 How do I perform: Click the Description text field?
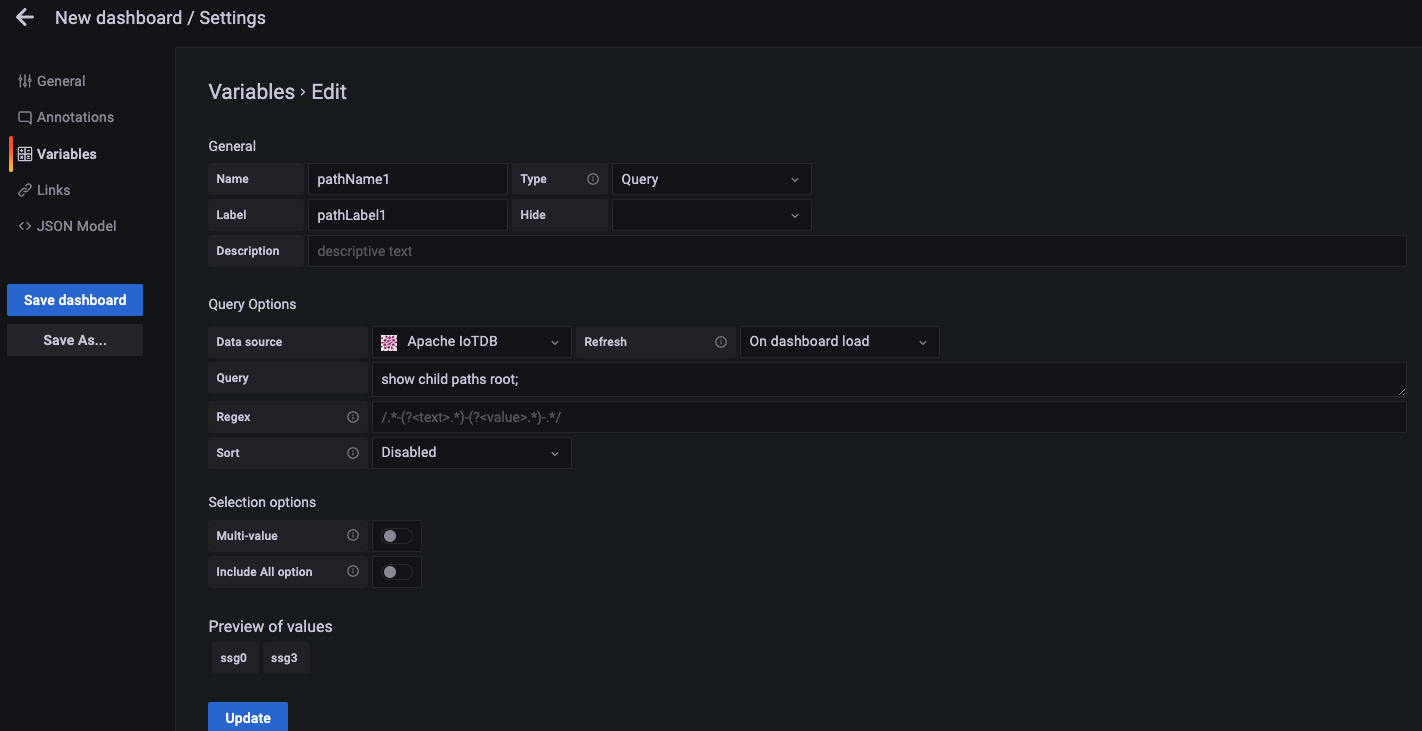point(856,251)
